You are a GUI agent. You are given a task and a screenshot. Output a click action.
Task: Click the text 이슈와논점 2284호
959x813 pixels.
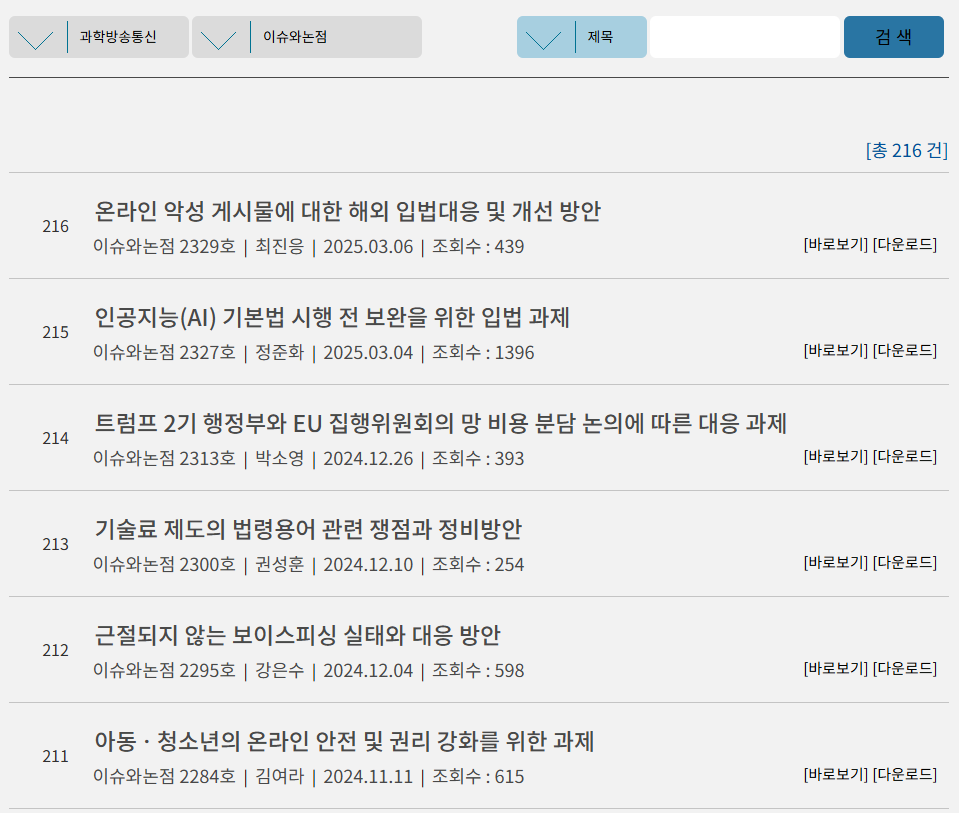(165, 776)
